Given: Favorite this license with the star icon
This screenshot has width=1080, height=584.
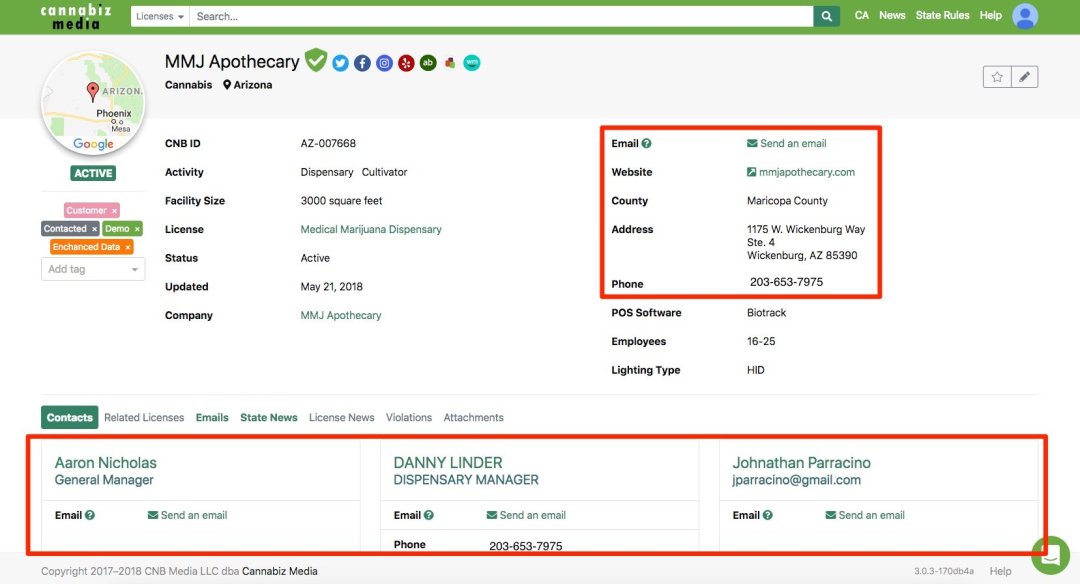Looking at the screenshot, I should 997,77.
